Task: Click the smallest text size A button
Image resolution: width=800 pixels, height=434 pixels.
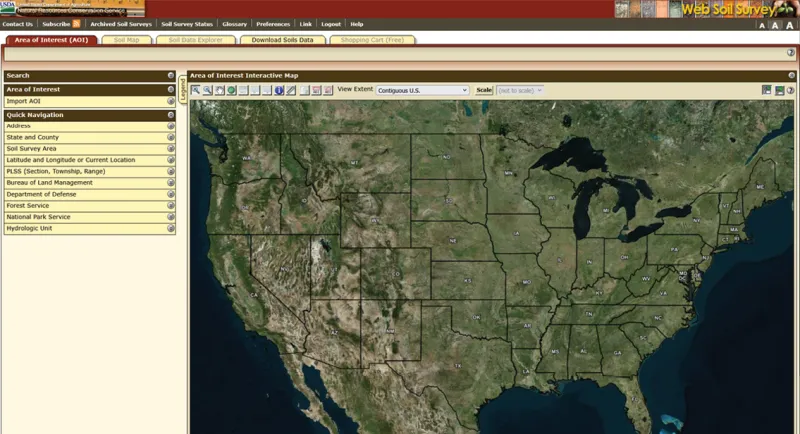Action: (x=762, y=25)
